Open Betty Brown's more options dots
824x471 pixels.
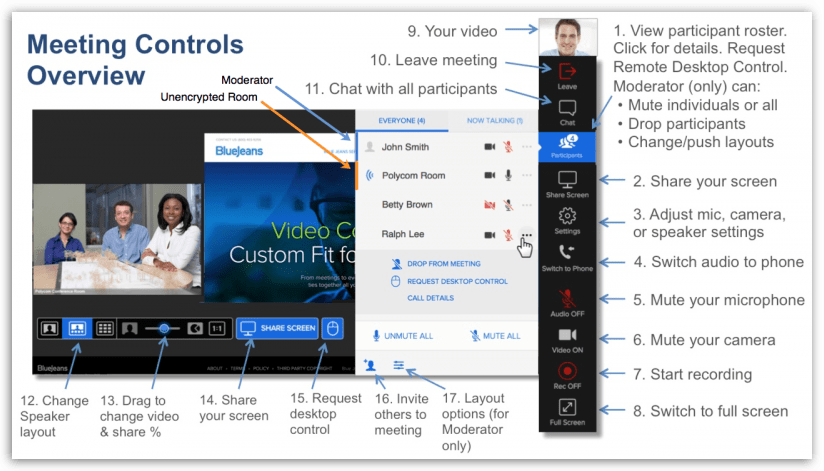527,204
